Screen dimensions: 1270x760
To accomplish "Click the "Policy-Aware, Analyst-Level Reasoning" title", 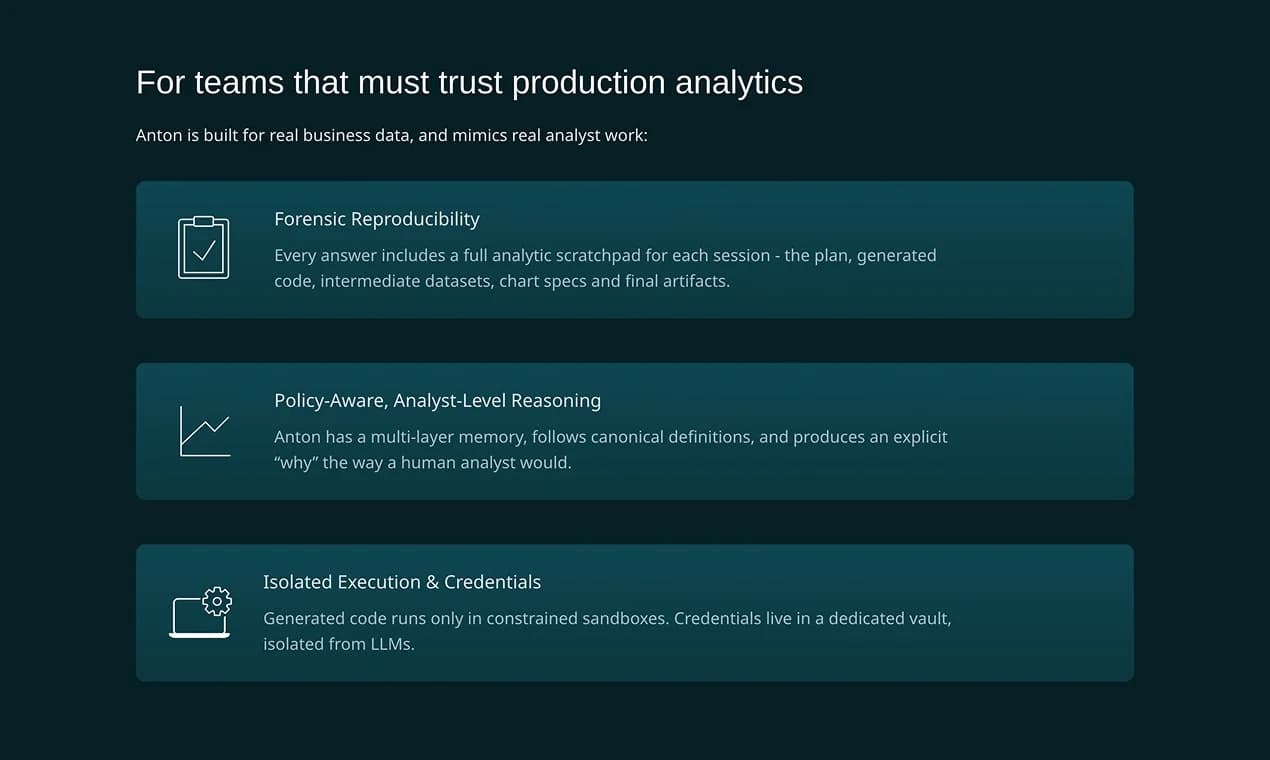I will (438, 400).
